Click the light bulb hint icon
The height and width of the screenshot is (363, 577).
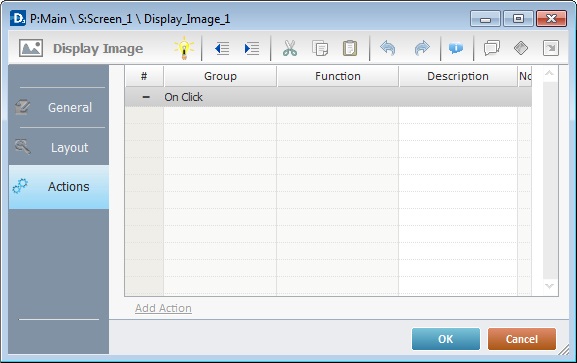pos(184,48)
